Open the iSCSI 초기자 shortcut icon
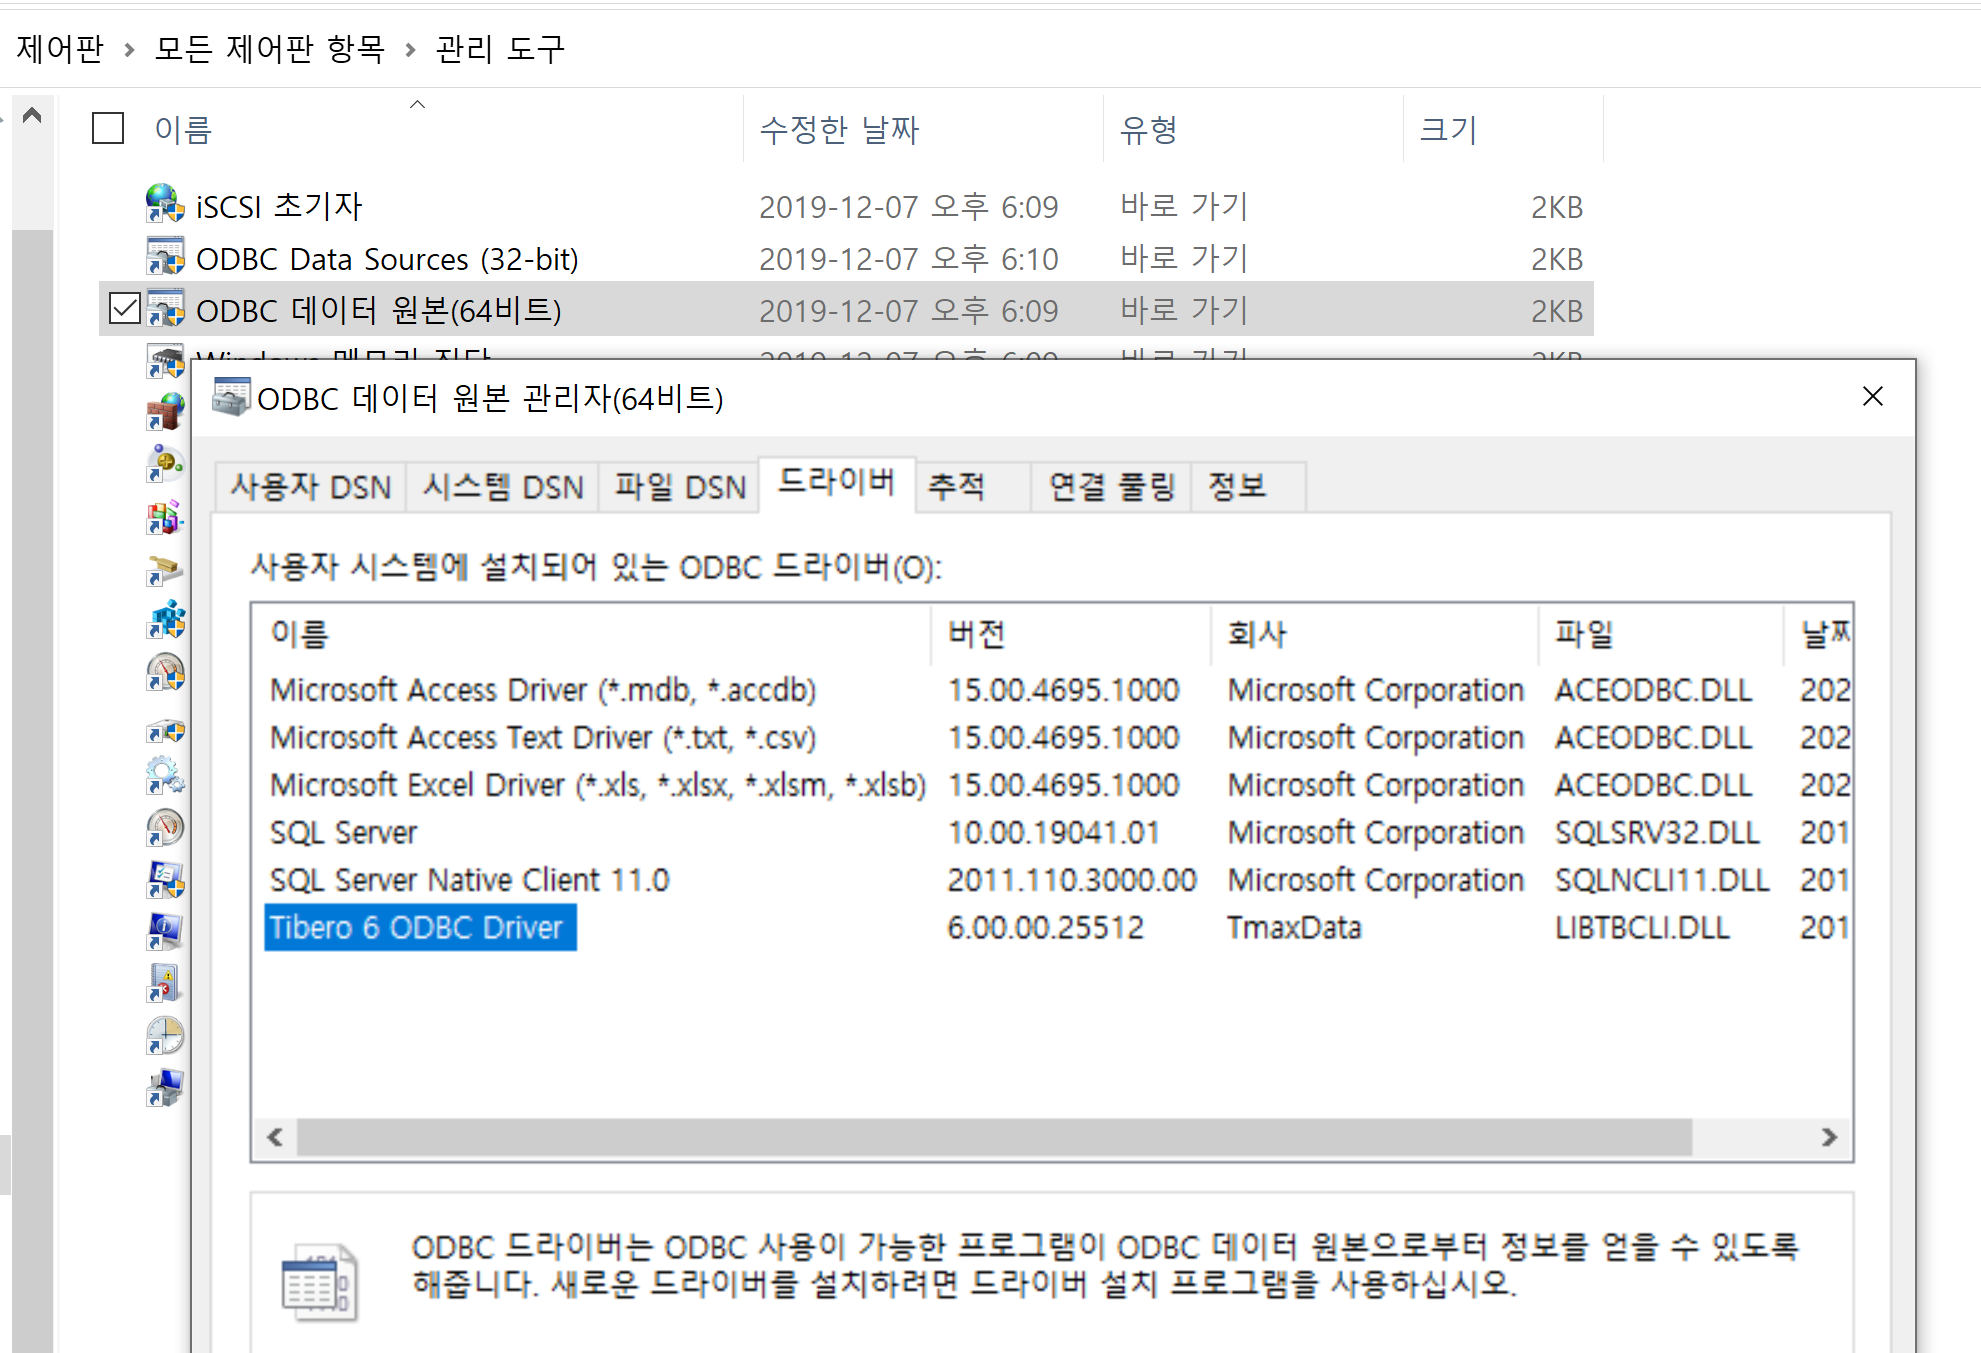The height and width of the screenshot is (1353, 1981). pyautogui.click(x=165, y=205)
